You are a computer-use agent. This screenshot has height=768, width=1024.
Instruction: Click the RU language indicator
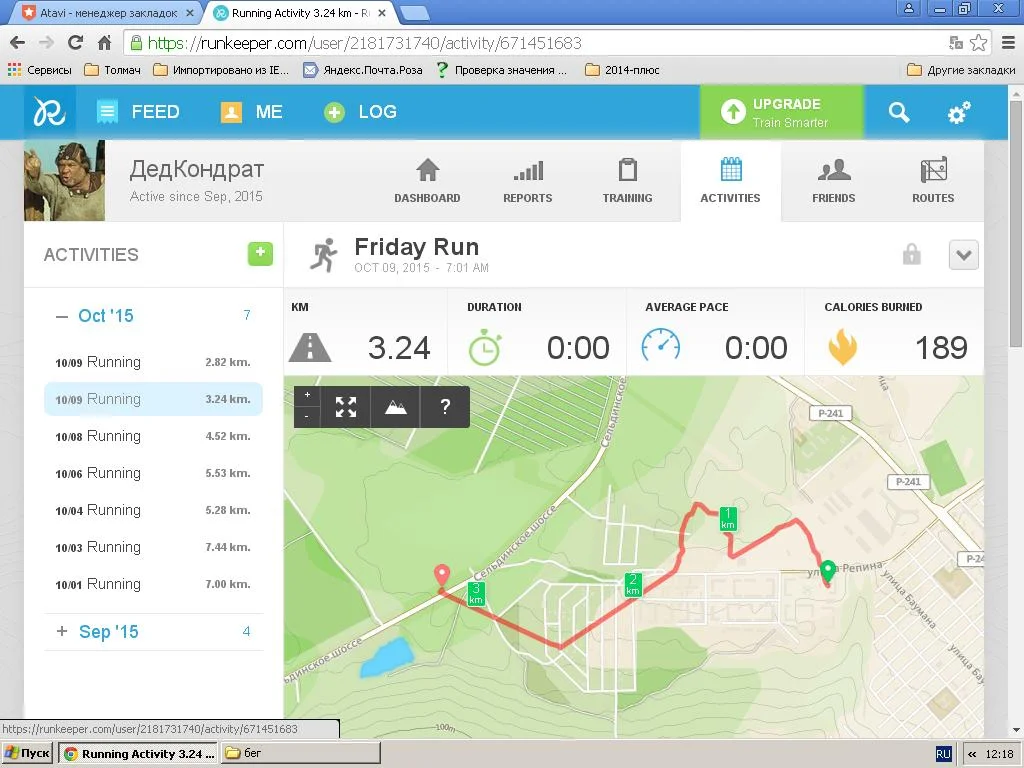tap(944, 754)
